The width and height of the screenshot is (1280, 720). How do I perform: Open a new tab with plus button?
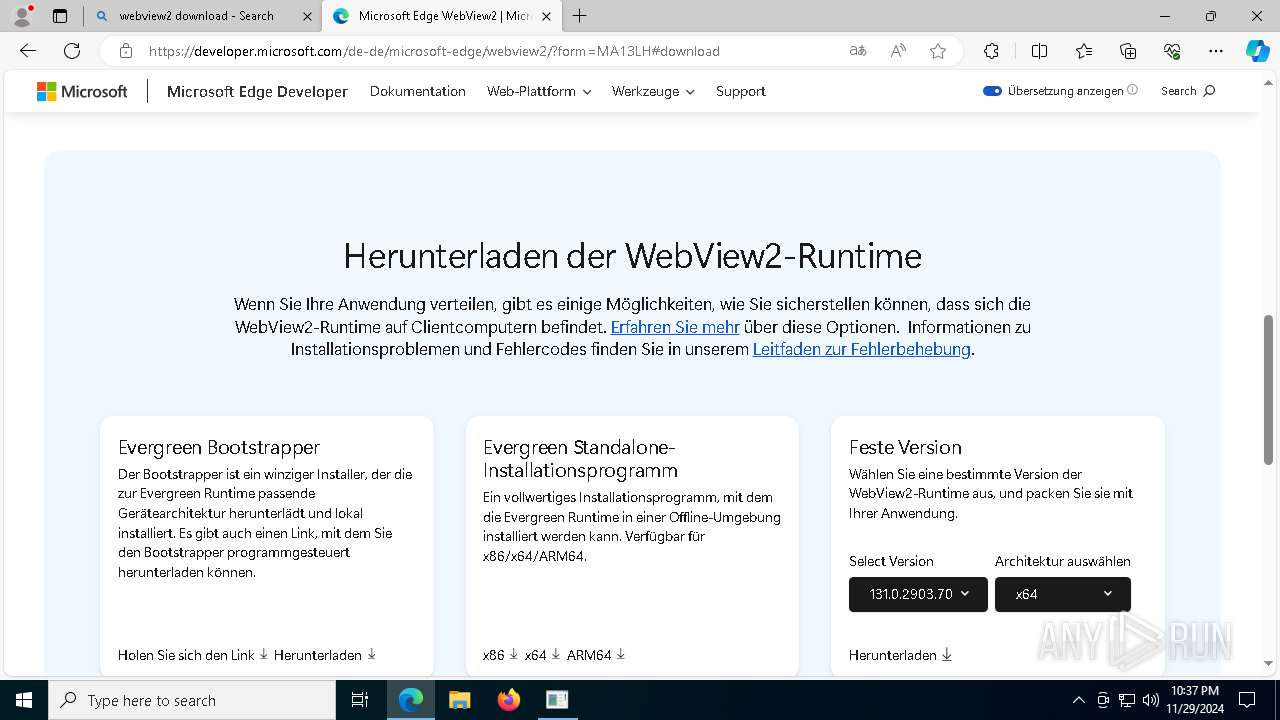tap(580, 16)
